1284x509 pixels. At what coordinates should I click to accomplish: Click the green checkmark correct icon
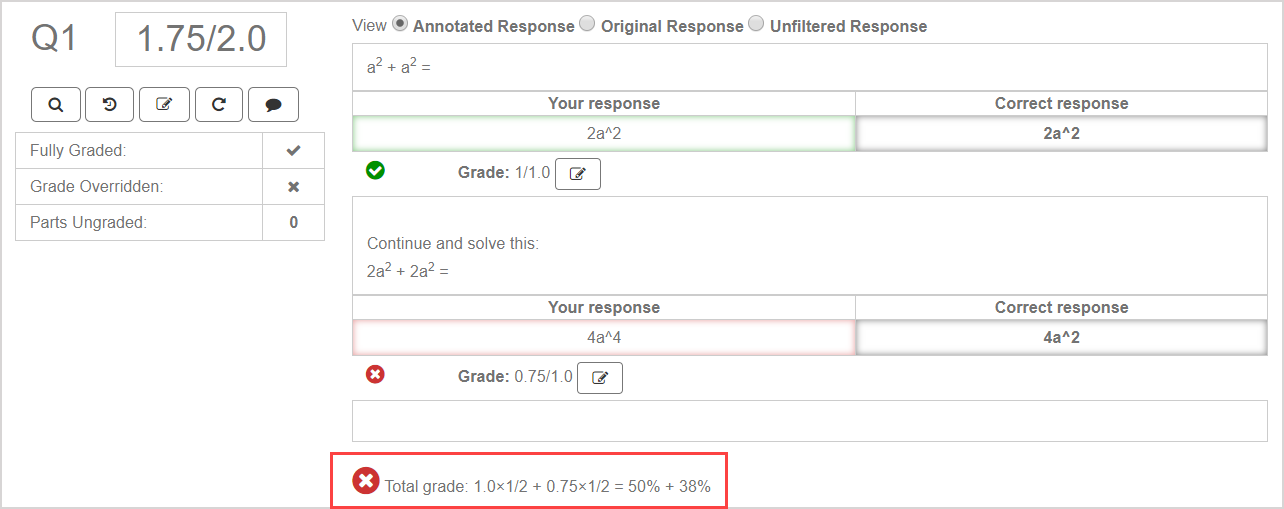click(375, 171)
